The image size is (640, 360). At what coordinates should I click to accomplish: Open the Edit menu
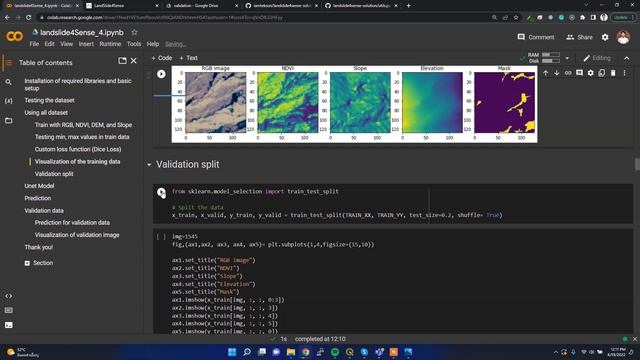coord(49,44)
